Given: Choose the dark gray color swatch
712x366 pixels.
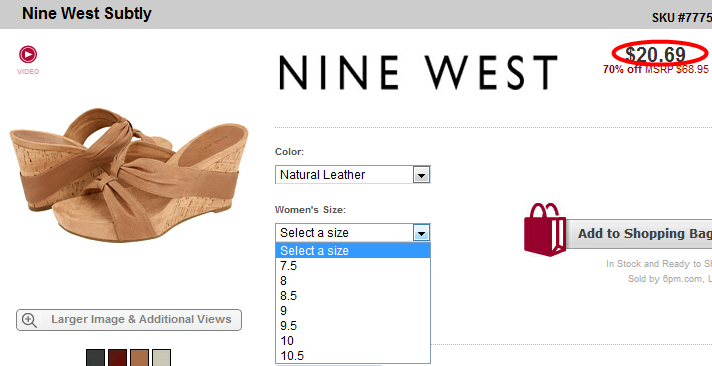Looking at the screenshot, I should coord(95,358).
